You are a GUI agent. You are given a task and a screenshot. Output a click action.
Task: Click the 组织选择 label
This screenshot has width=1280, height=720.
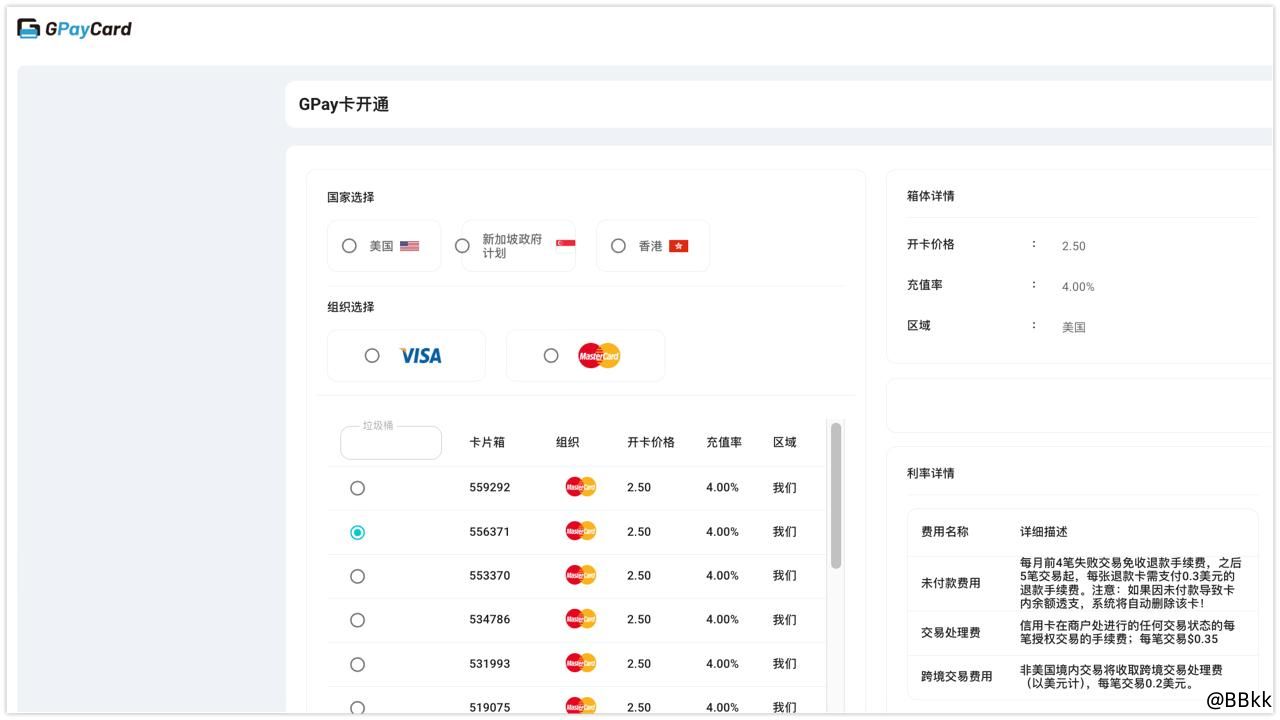tap(351, 307)
